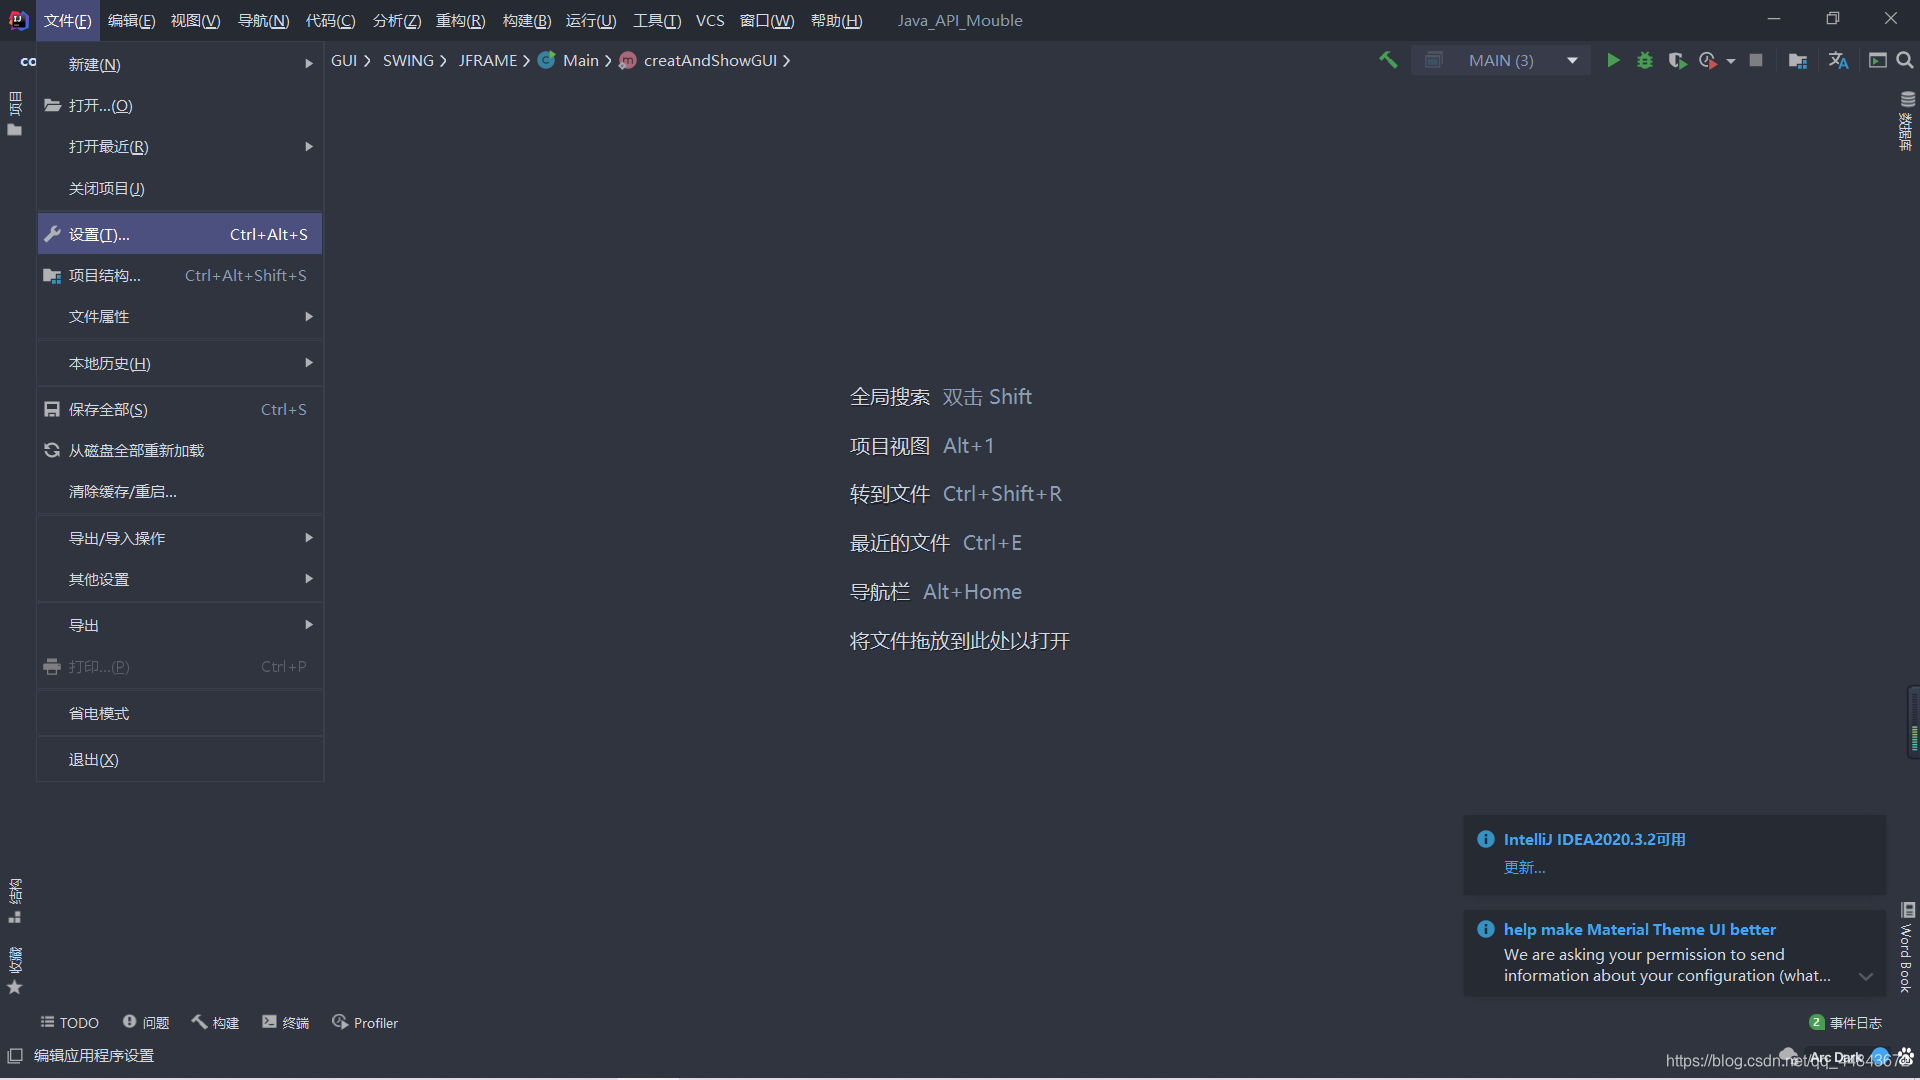The image size is (1920, 1080).
Task: Open 设置(T)... settings menu entry
Action: 180,234
